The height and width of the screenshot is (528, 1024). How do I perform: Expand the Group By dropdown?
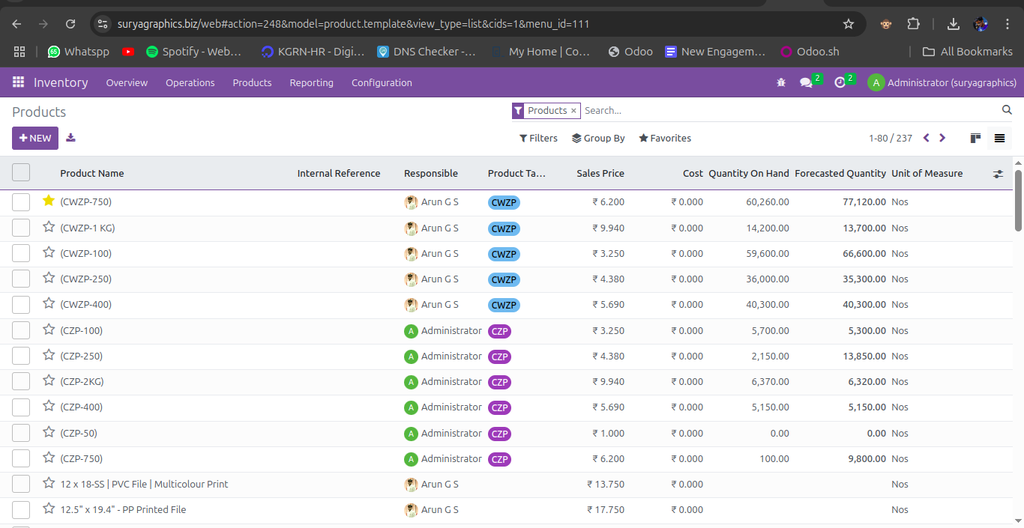[598, 138]
